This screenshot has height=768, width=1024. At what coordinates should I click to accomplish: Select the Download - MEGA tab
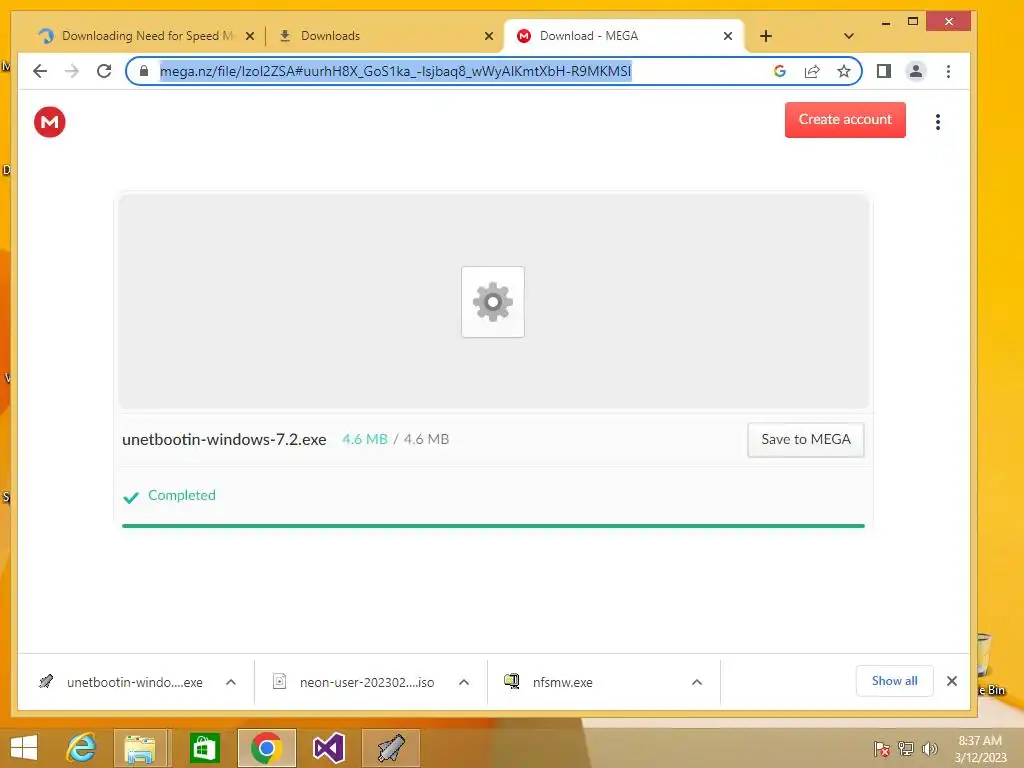coord(624,36)
